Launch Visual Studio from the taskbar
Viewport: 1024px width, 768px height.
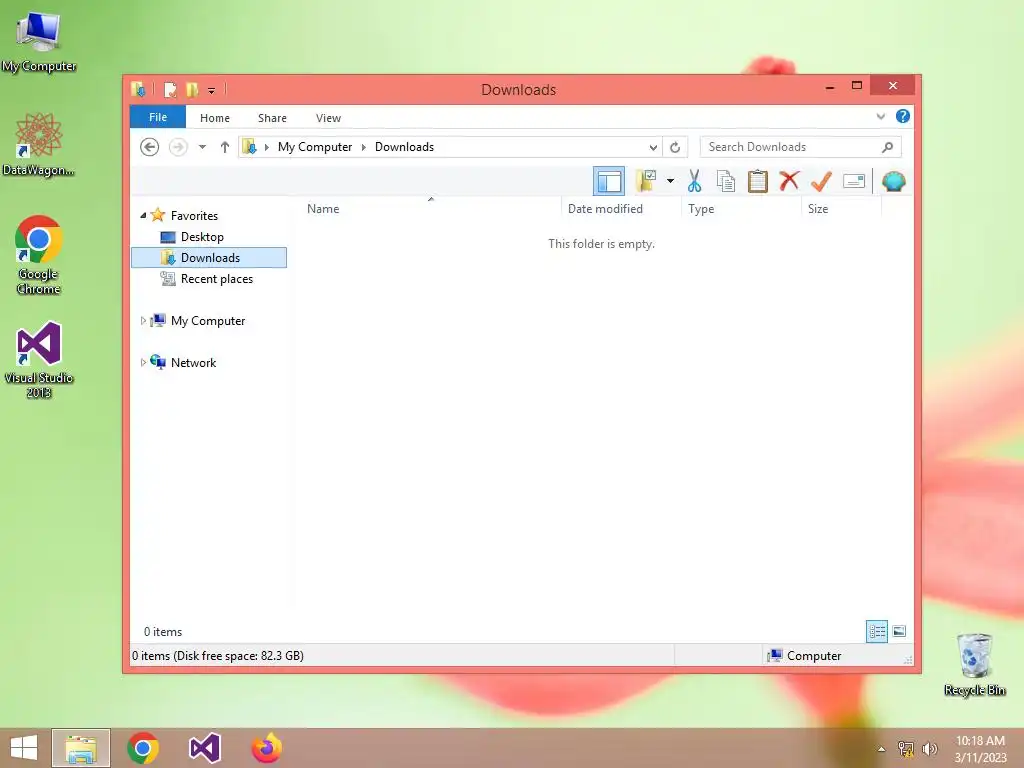pyautogui.click(x=204, y=748)
